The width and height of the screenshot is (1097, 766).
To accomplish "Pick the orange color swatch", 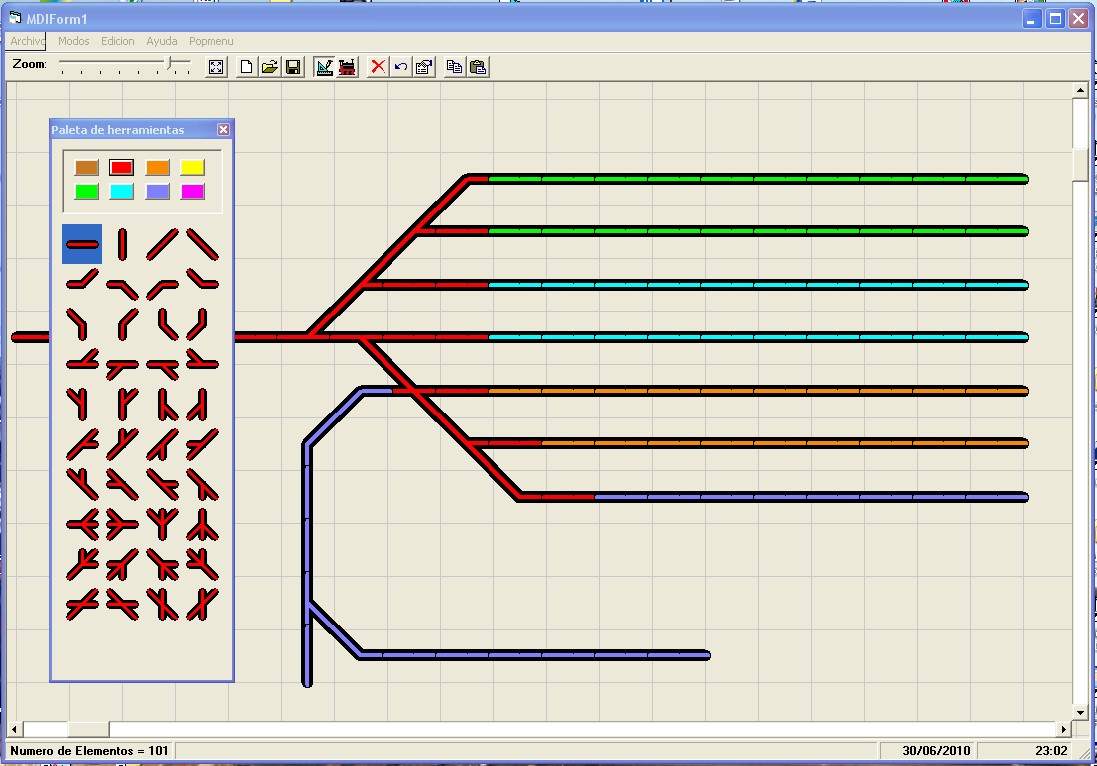I will click(157, 167).
